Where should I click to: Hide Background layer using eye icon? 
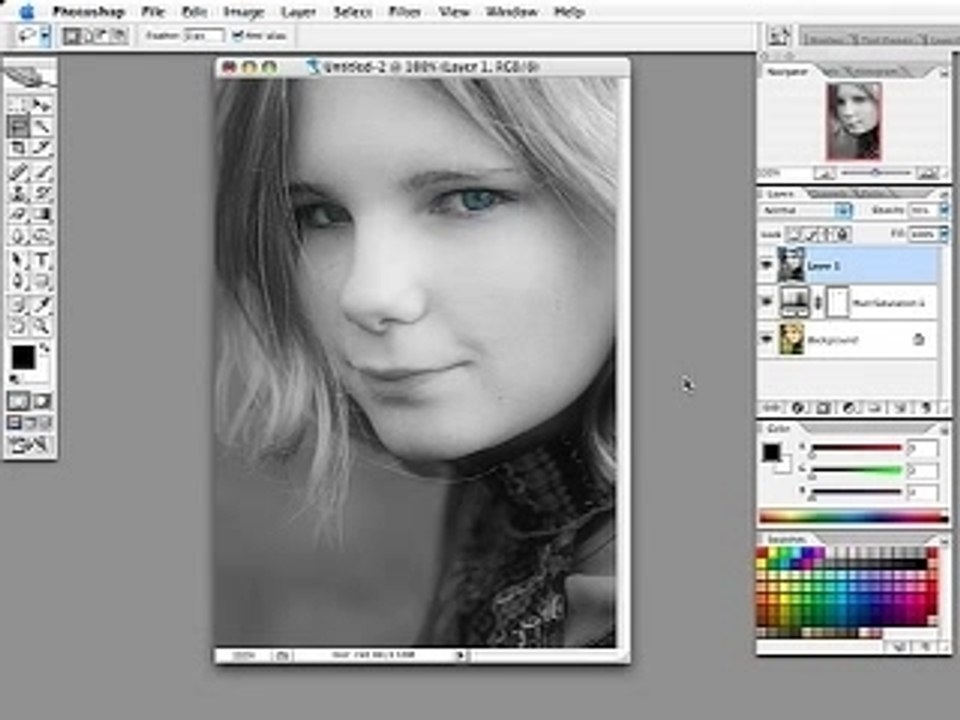pyautogui.click(x=767, y=339)
